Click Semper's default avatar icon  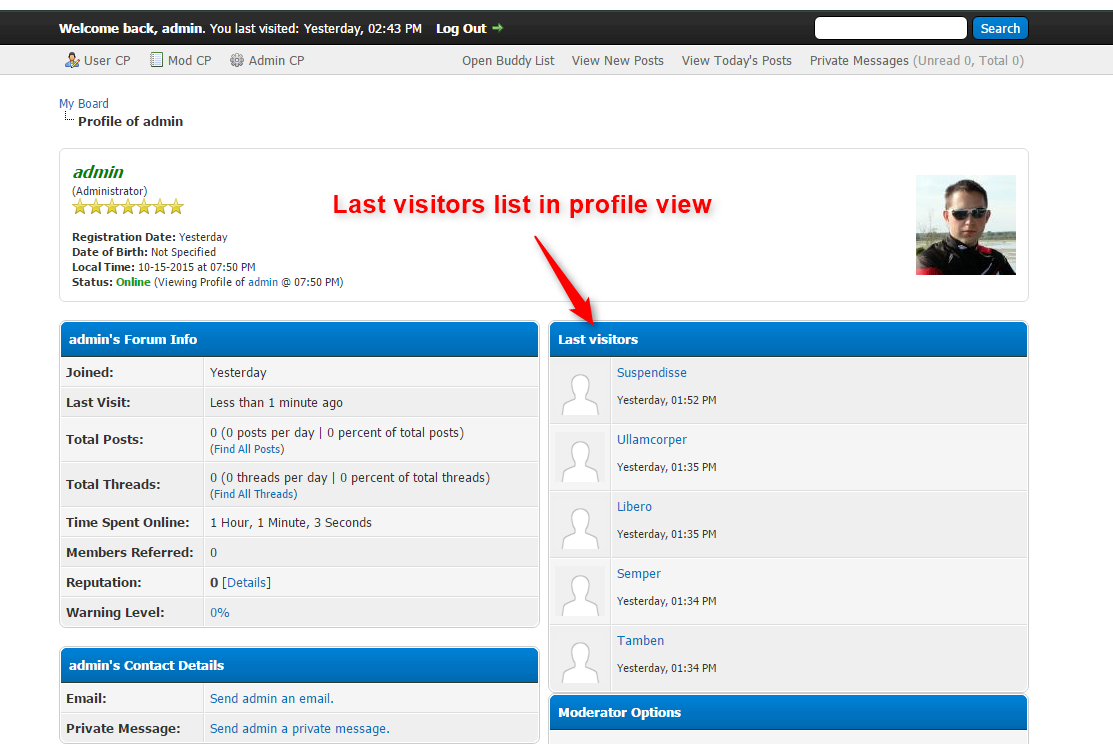click(580, 592)
